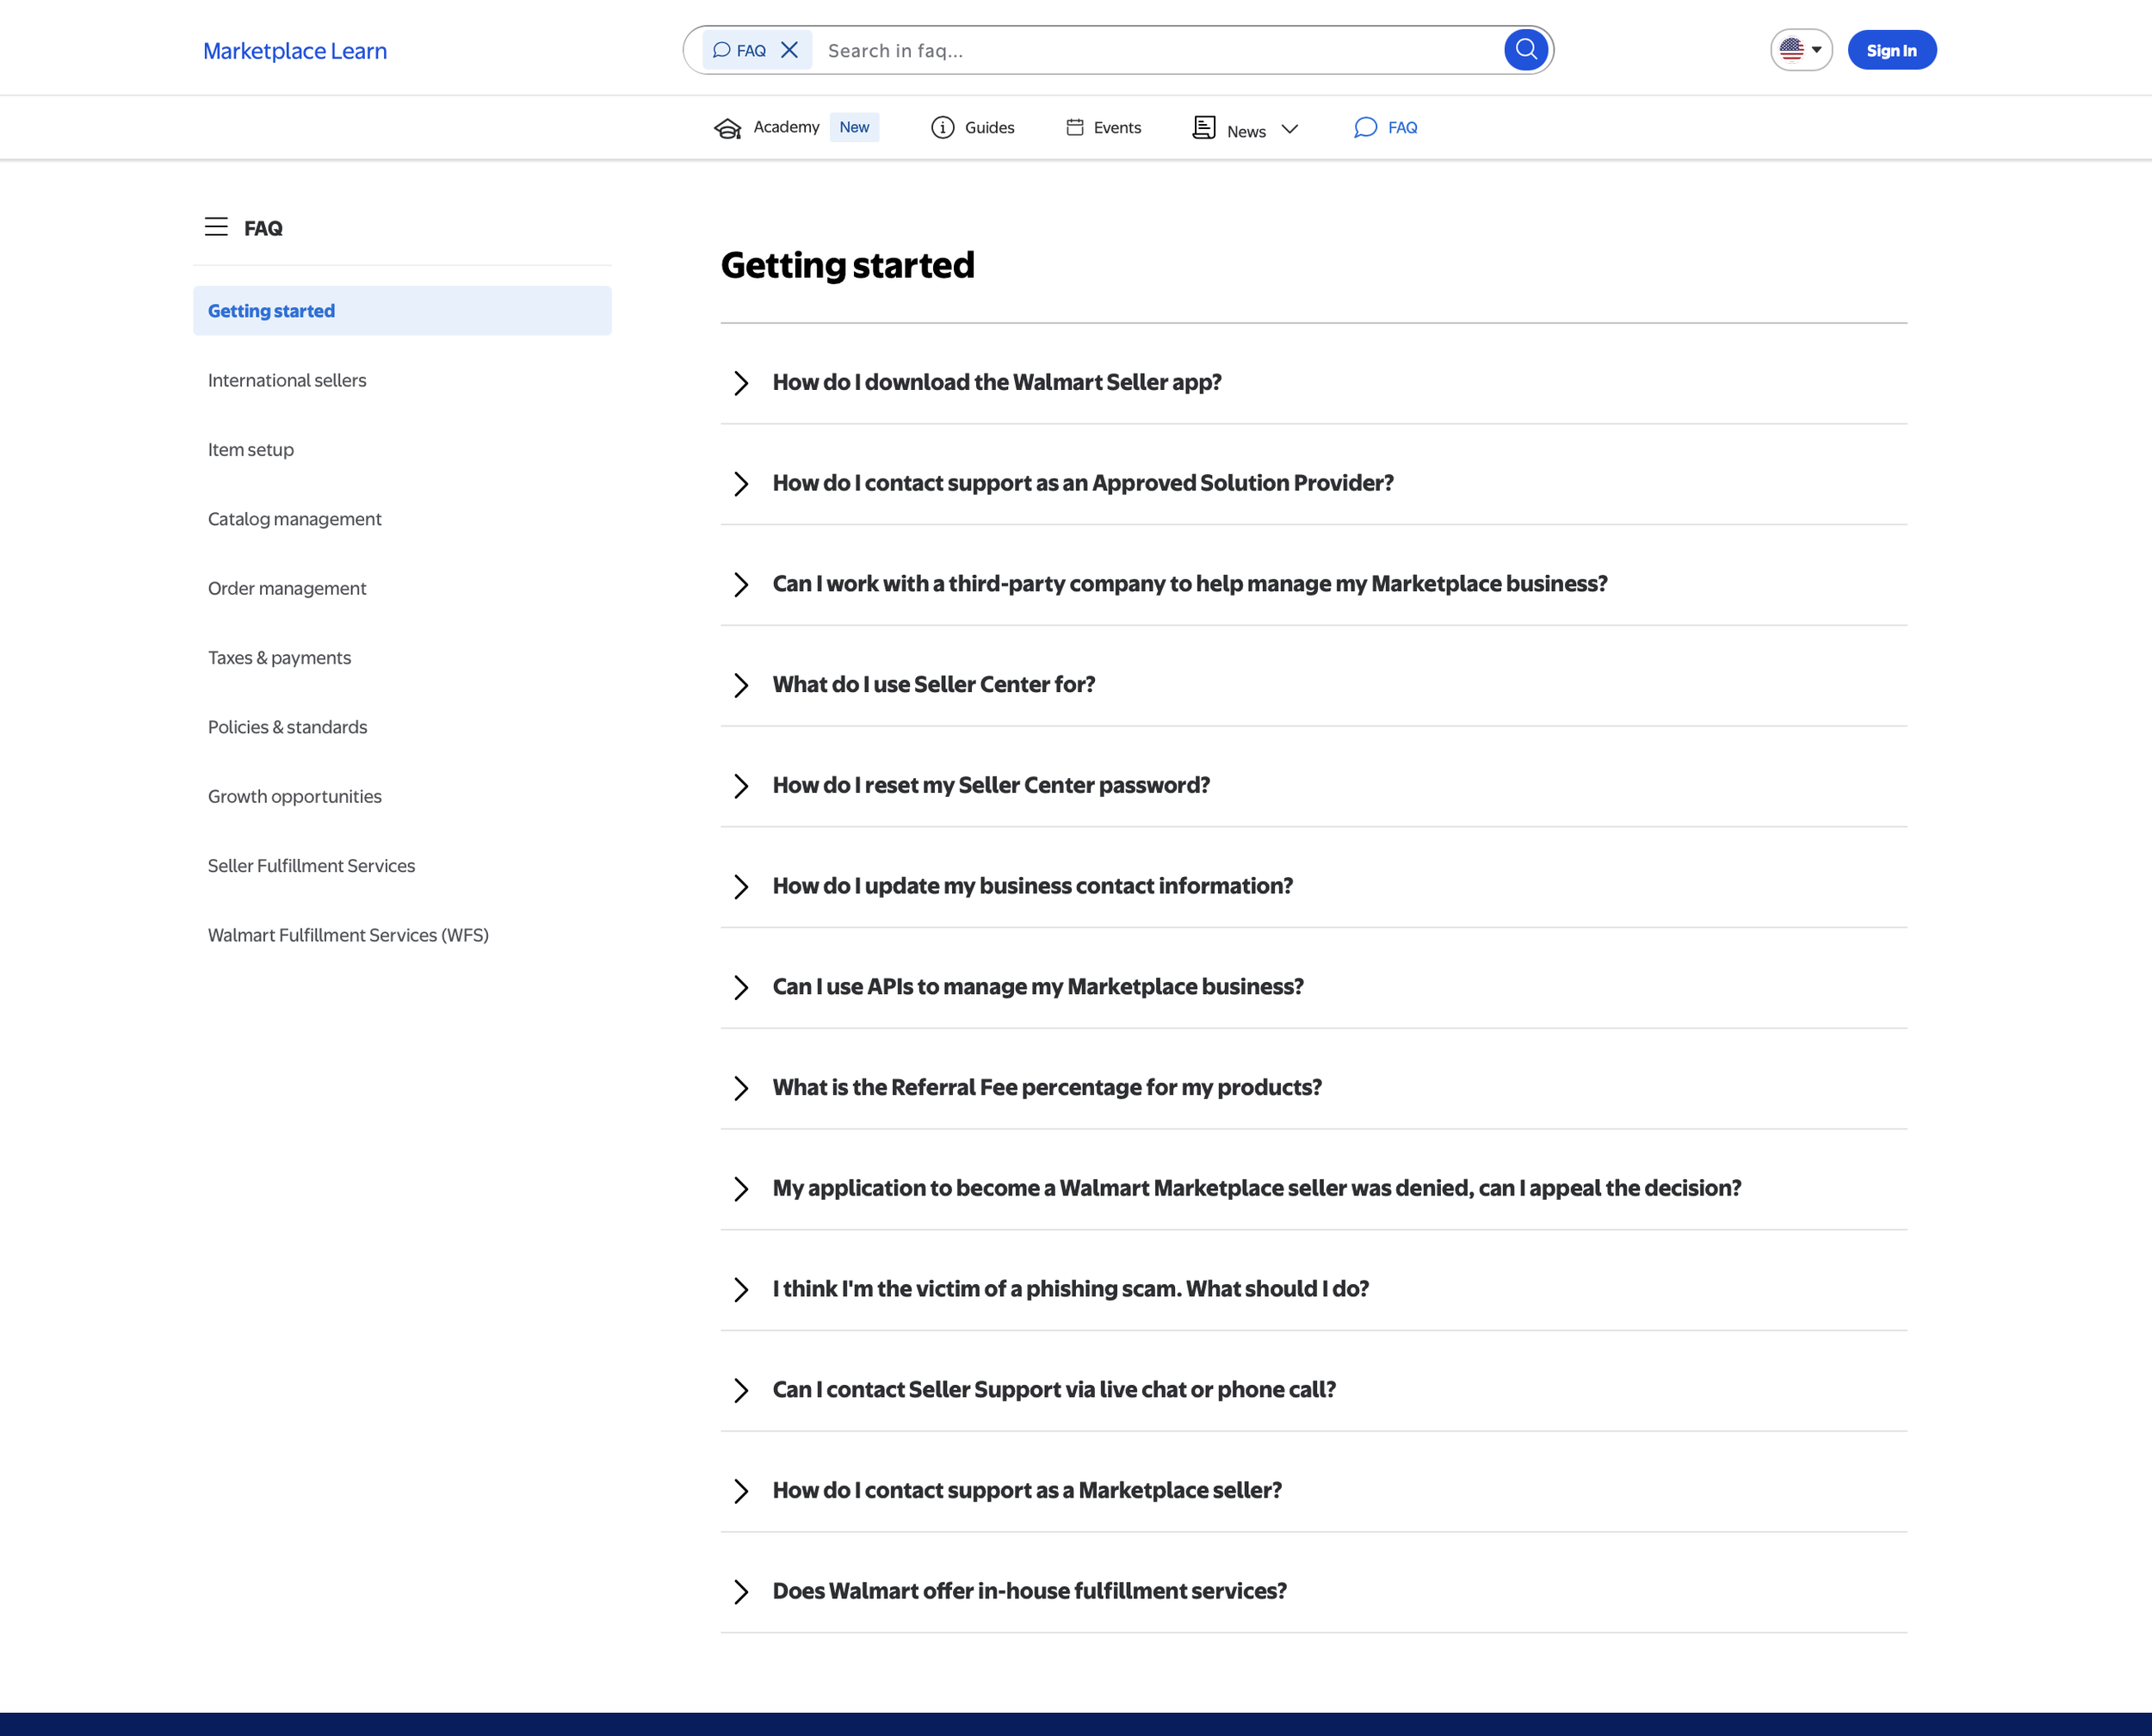This screenshot has height=1736, width=2152.
Task: Select International sellers in sidebar
Action: 287,380
